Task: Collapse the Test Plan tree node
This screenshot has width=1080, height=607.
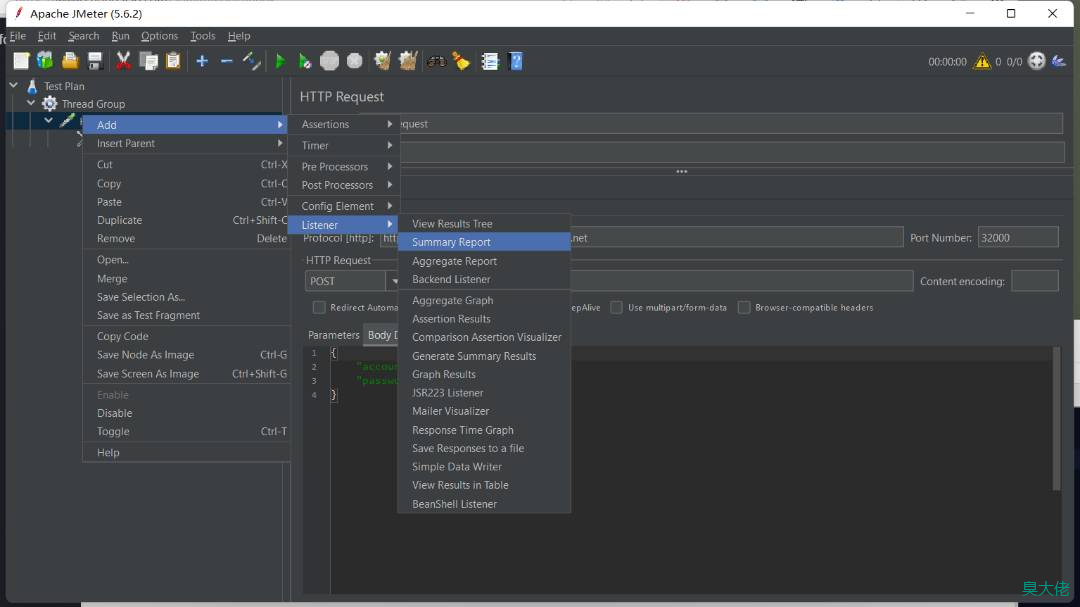Action: click(14, 85)
